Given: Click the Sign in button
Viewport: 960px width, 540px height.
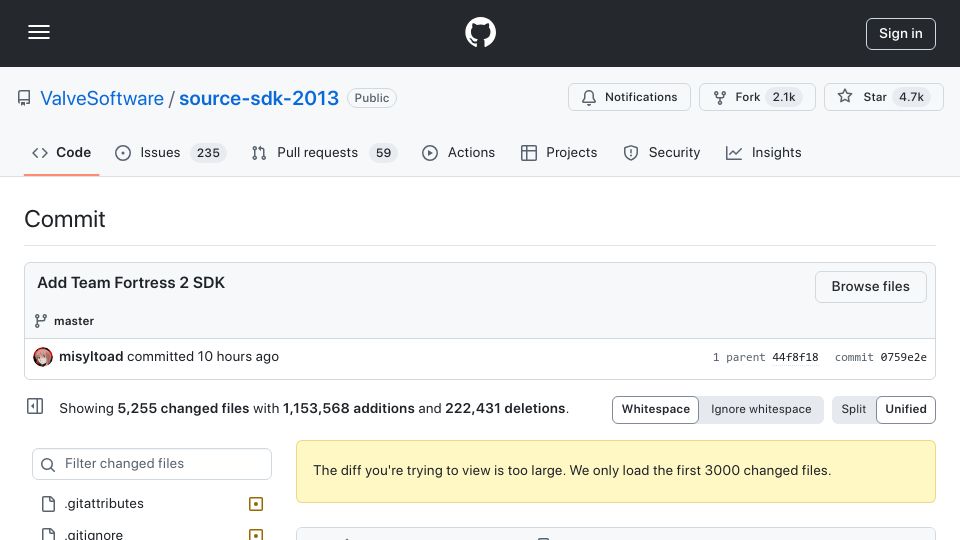Looking at the screenshot, I should click(901, 34).
